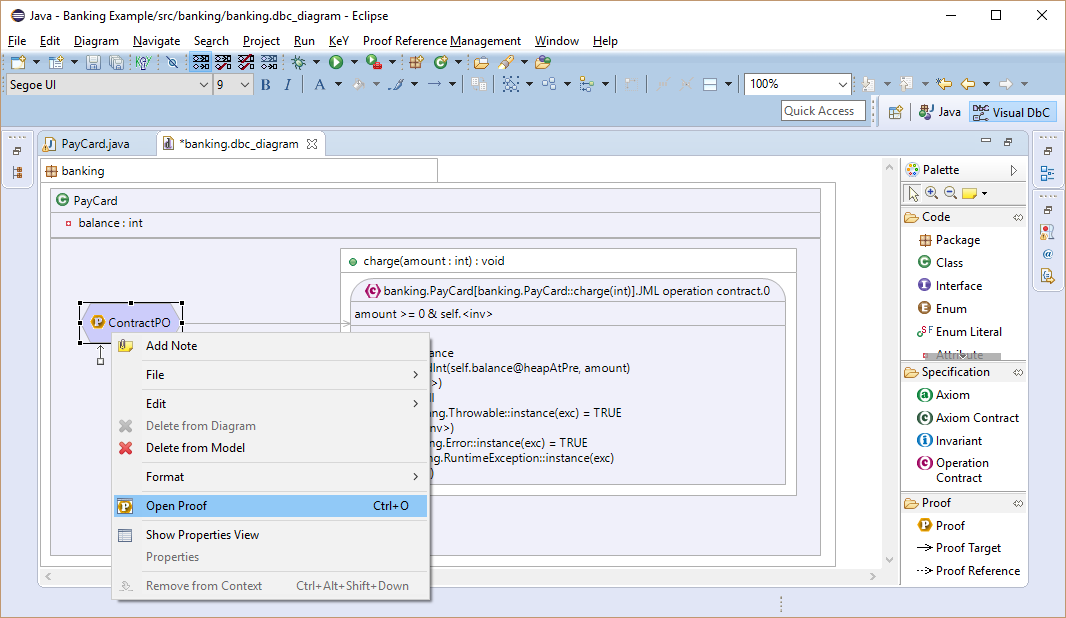
Task: Open the font size dropdown
Action: coord(245,85)
